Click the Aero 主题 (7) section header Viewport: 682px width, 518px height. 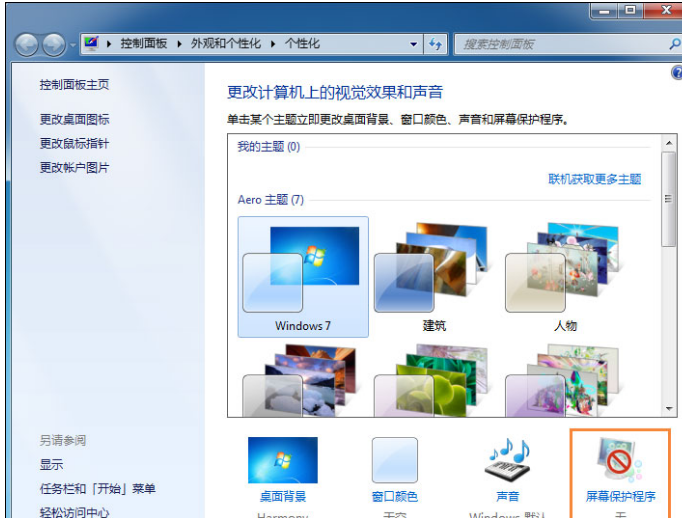pos(271,200)
